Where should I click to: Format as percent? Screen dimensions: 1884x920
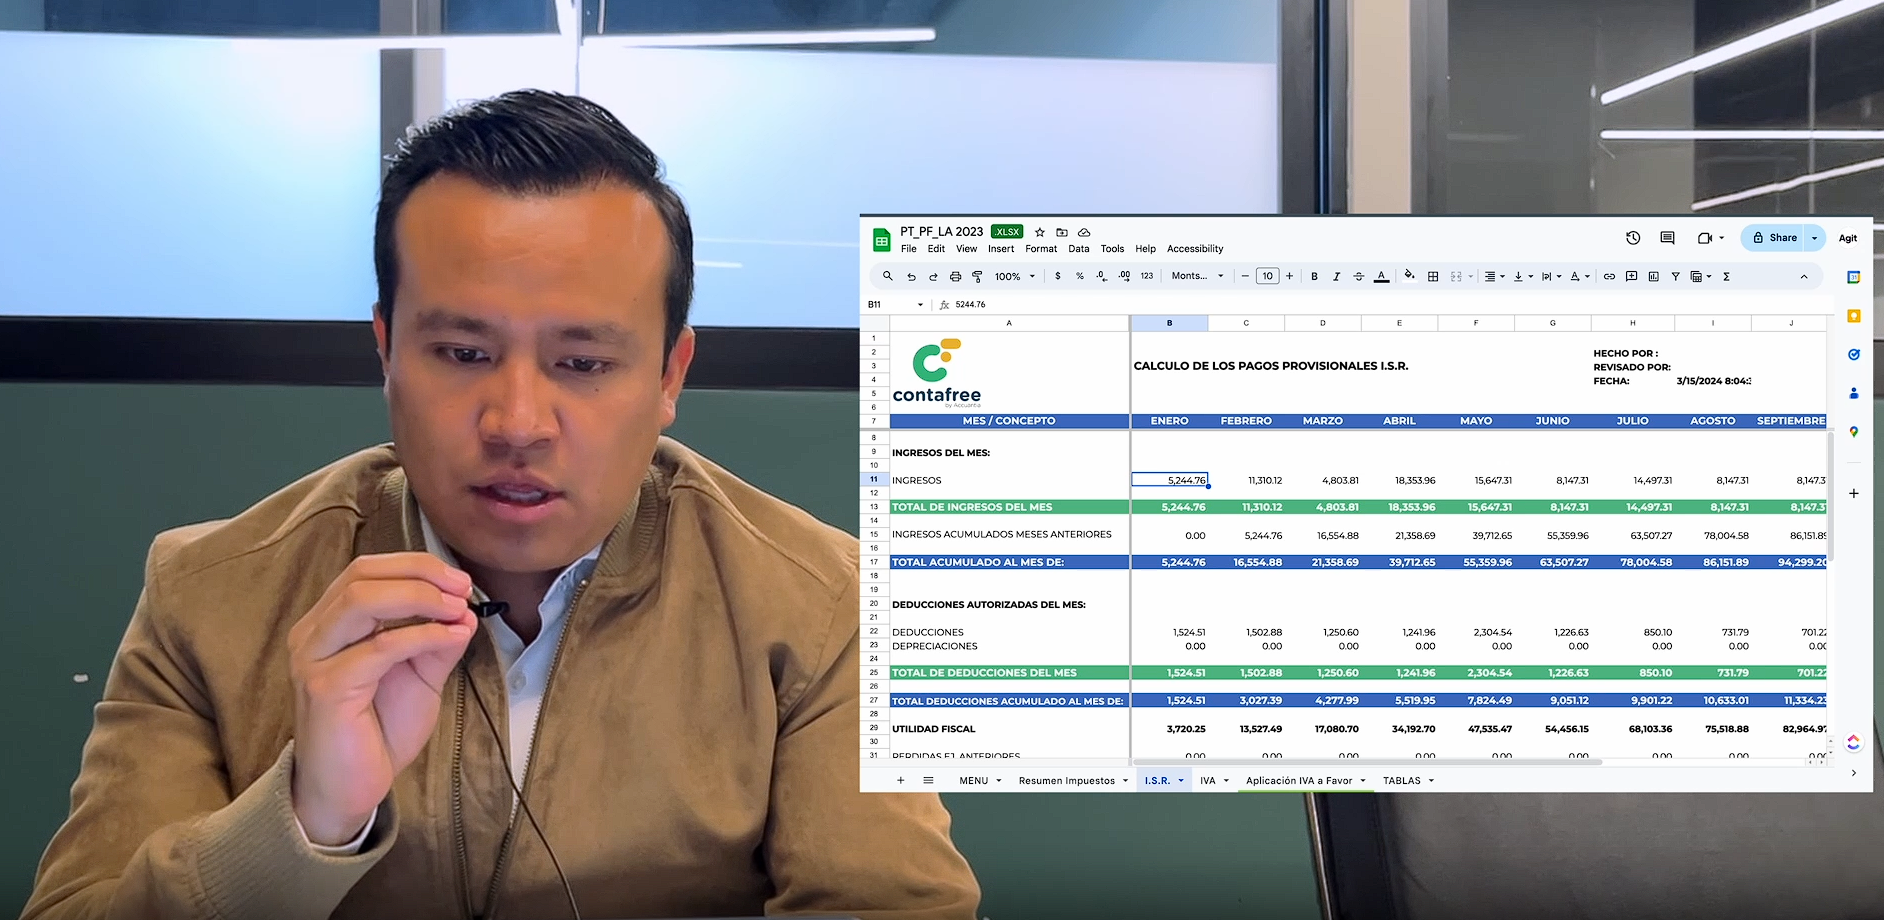click(x=1080, y=276)
